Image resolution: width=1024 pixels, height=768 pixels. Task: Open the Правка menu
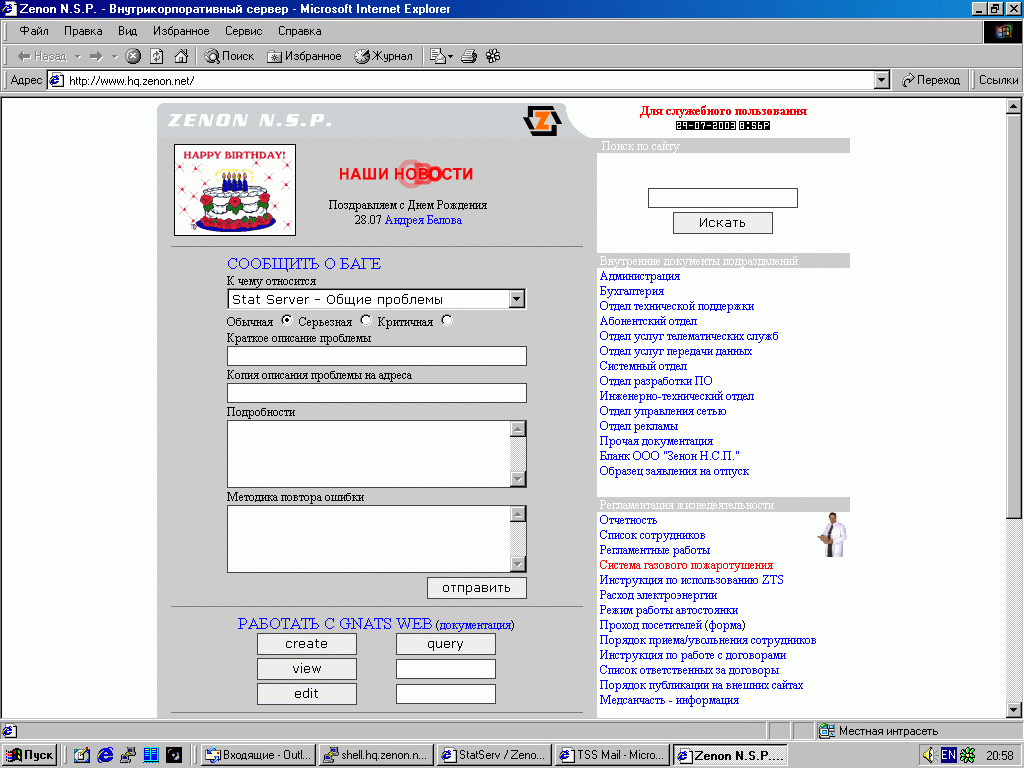(83, 31)
